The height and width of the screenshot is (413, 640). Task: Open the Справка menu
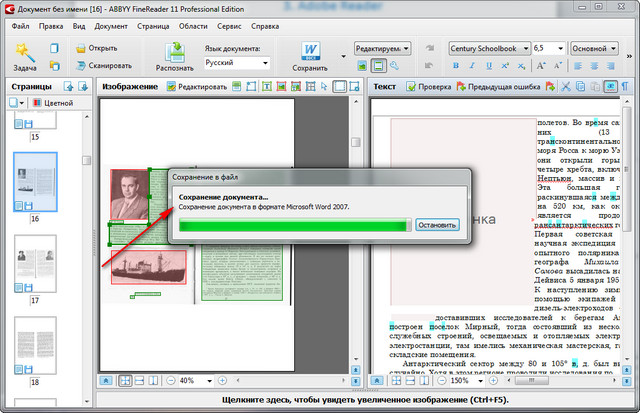tap(265, 26)
